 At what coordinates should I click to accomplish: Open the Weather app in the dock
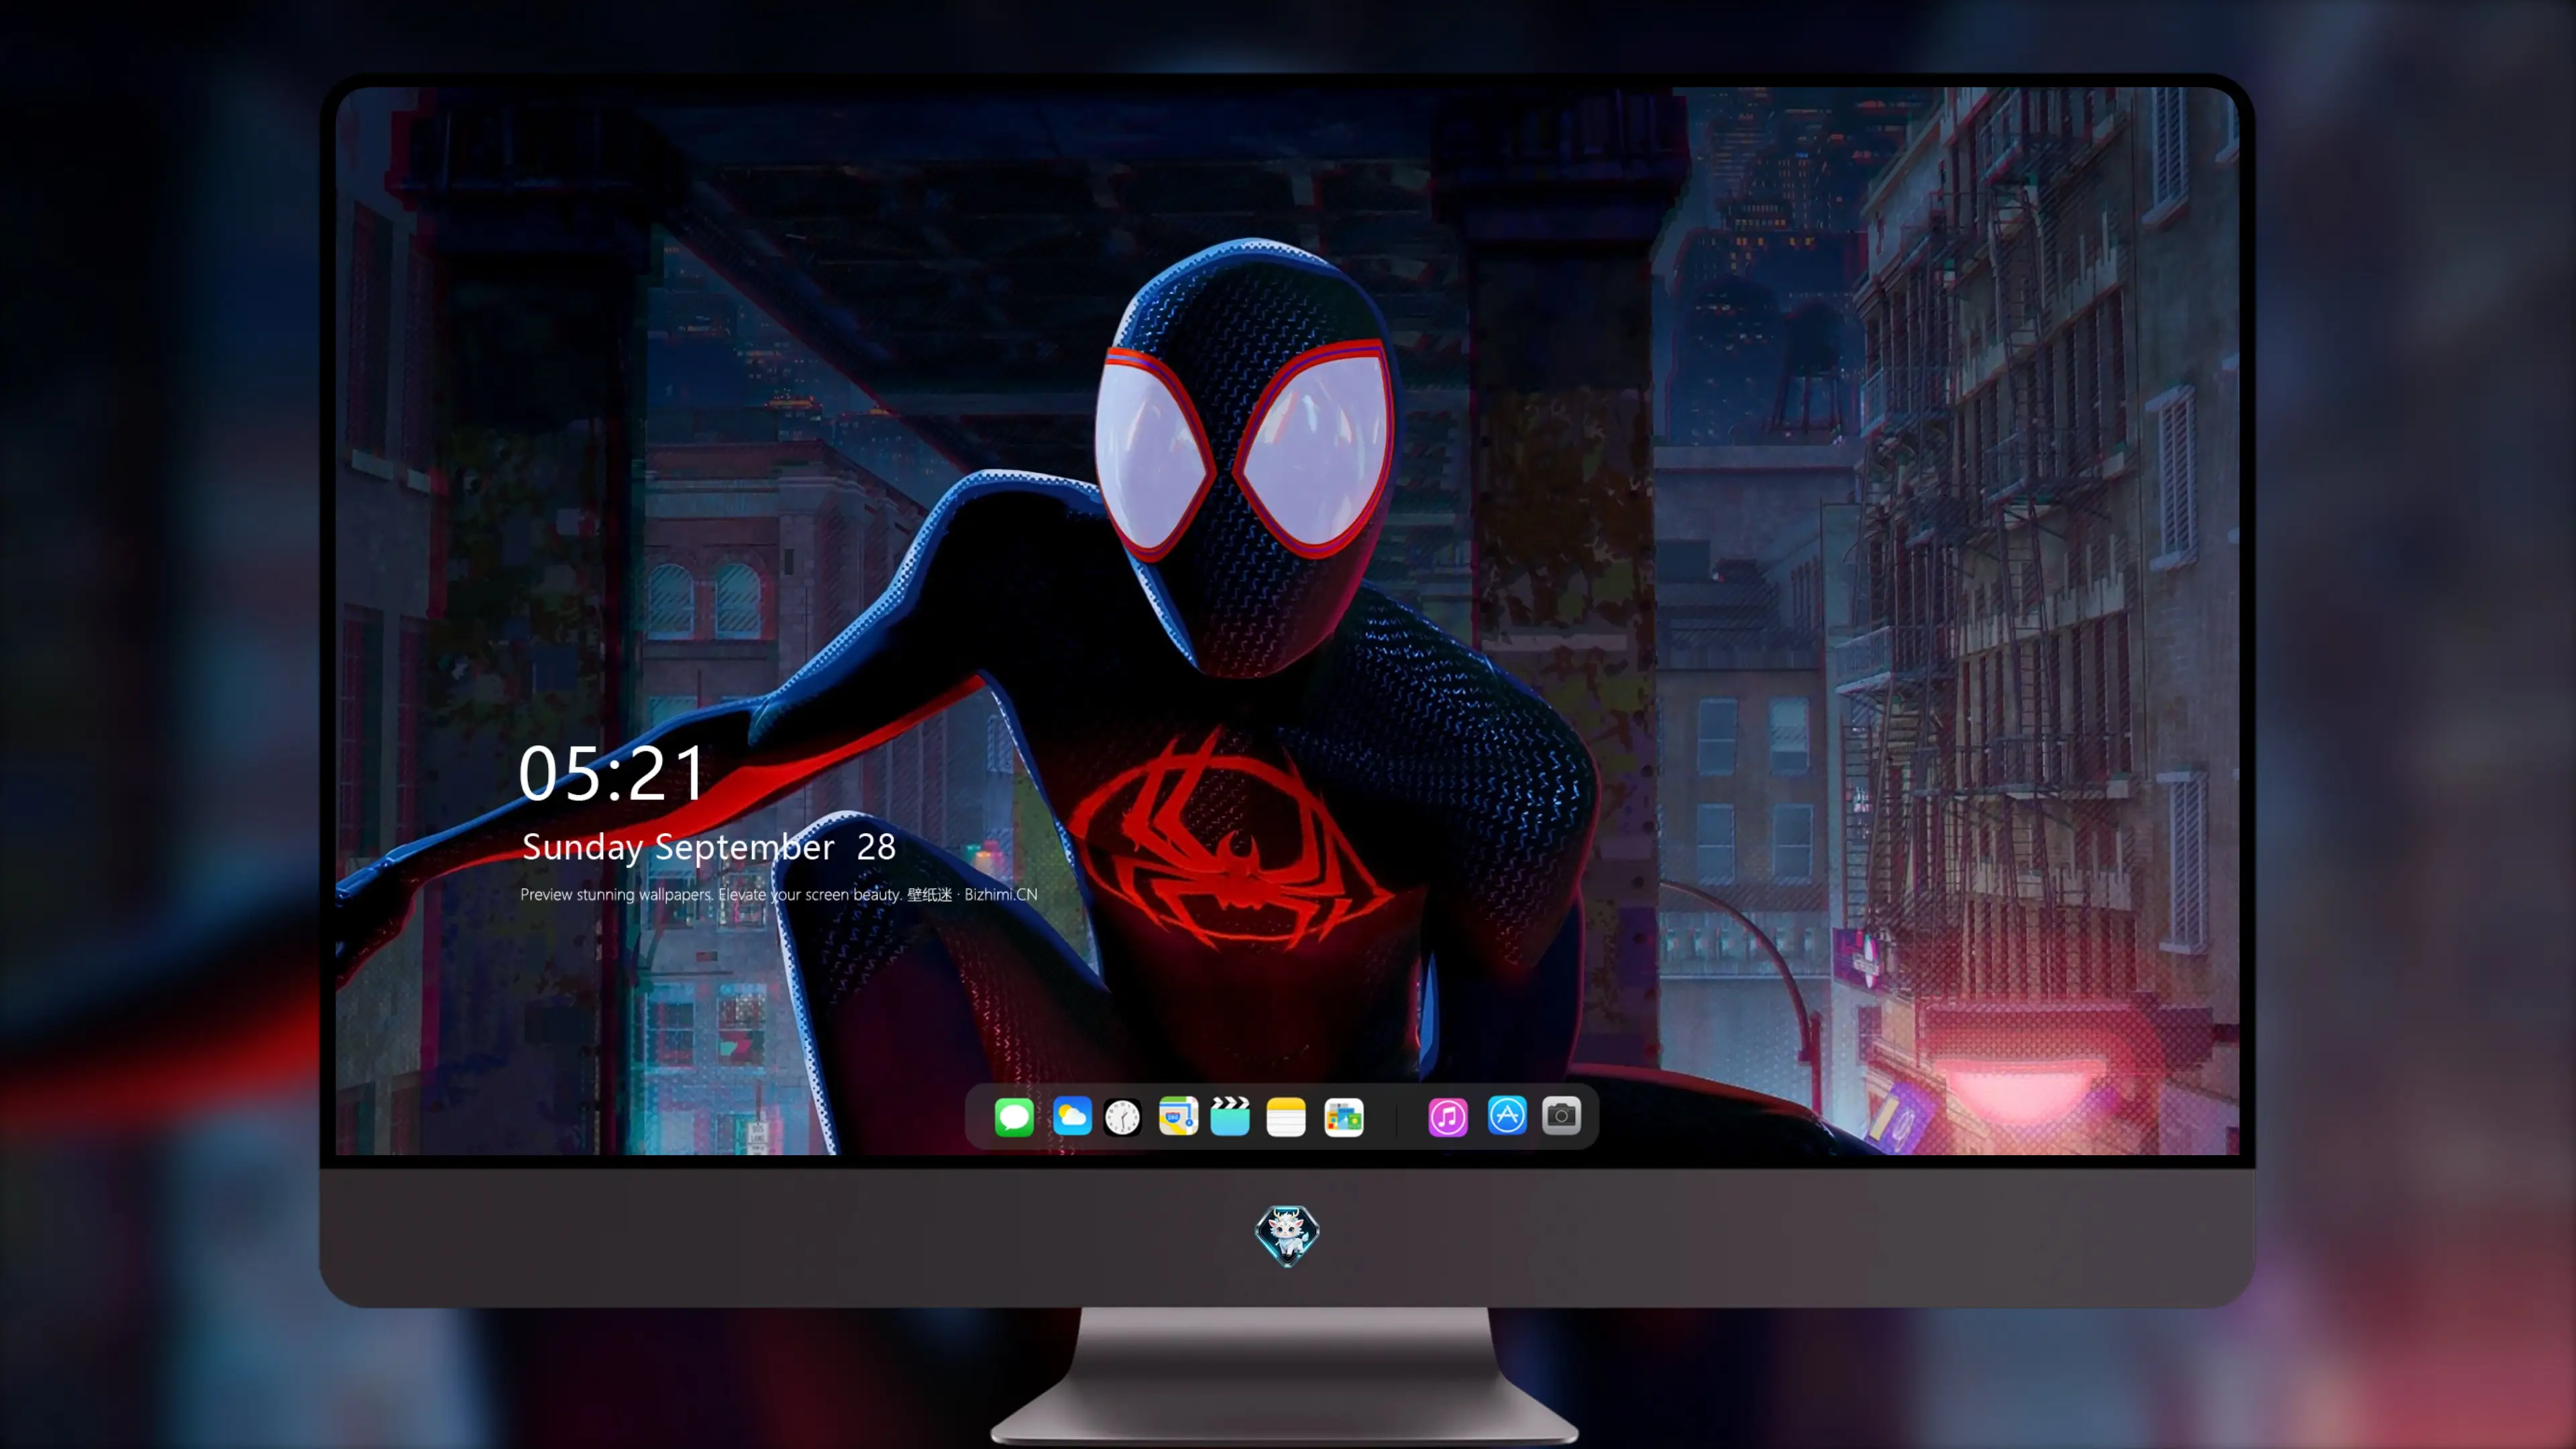[1072, 1116]
